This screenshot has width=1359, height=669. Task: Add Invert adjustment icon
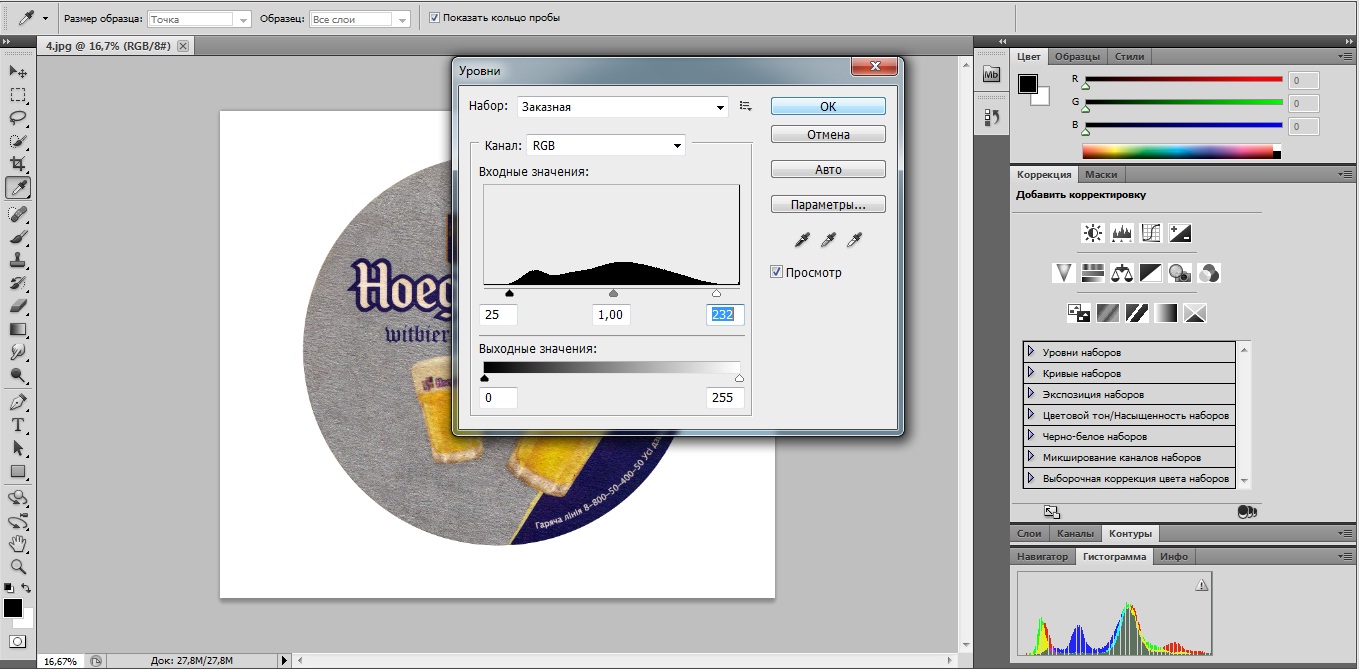[1078, 312]
